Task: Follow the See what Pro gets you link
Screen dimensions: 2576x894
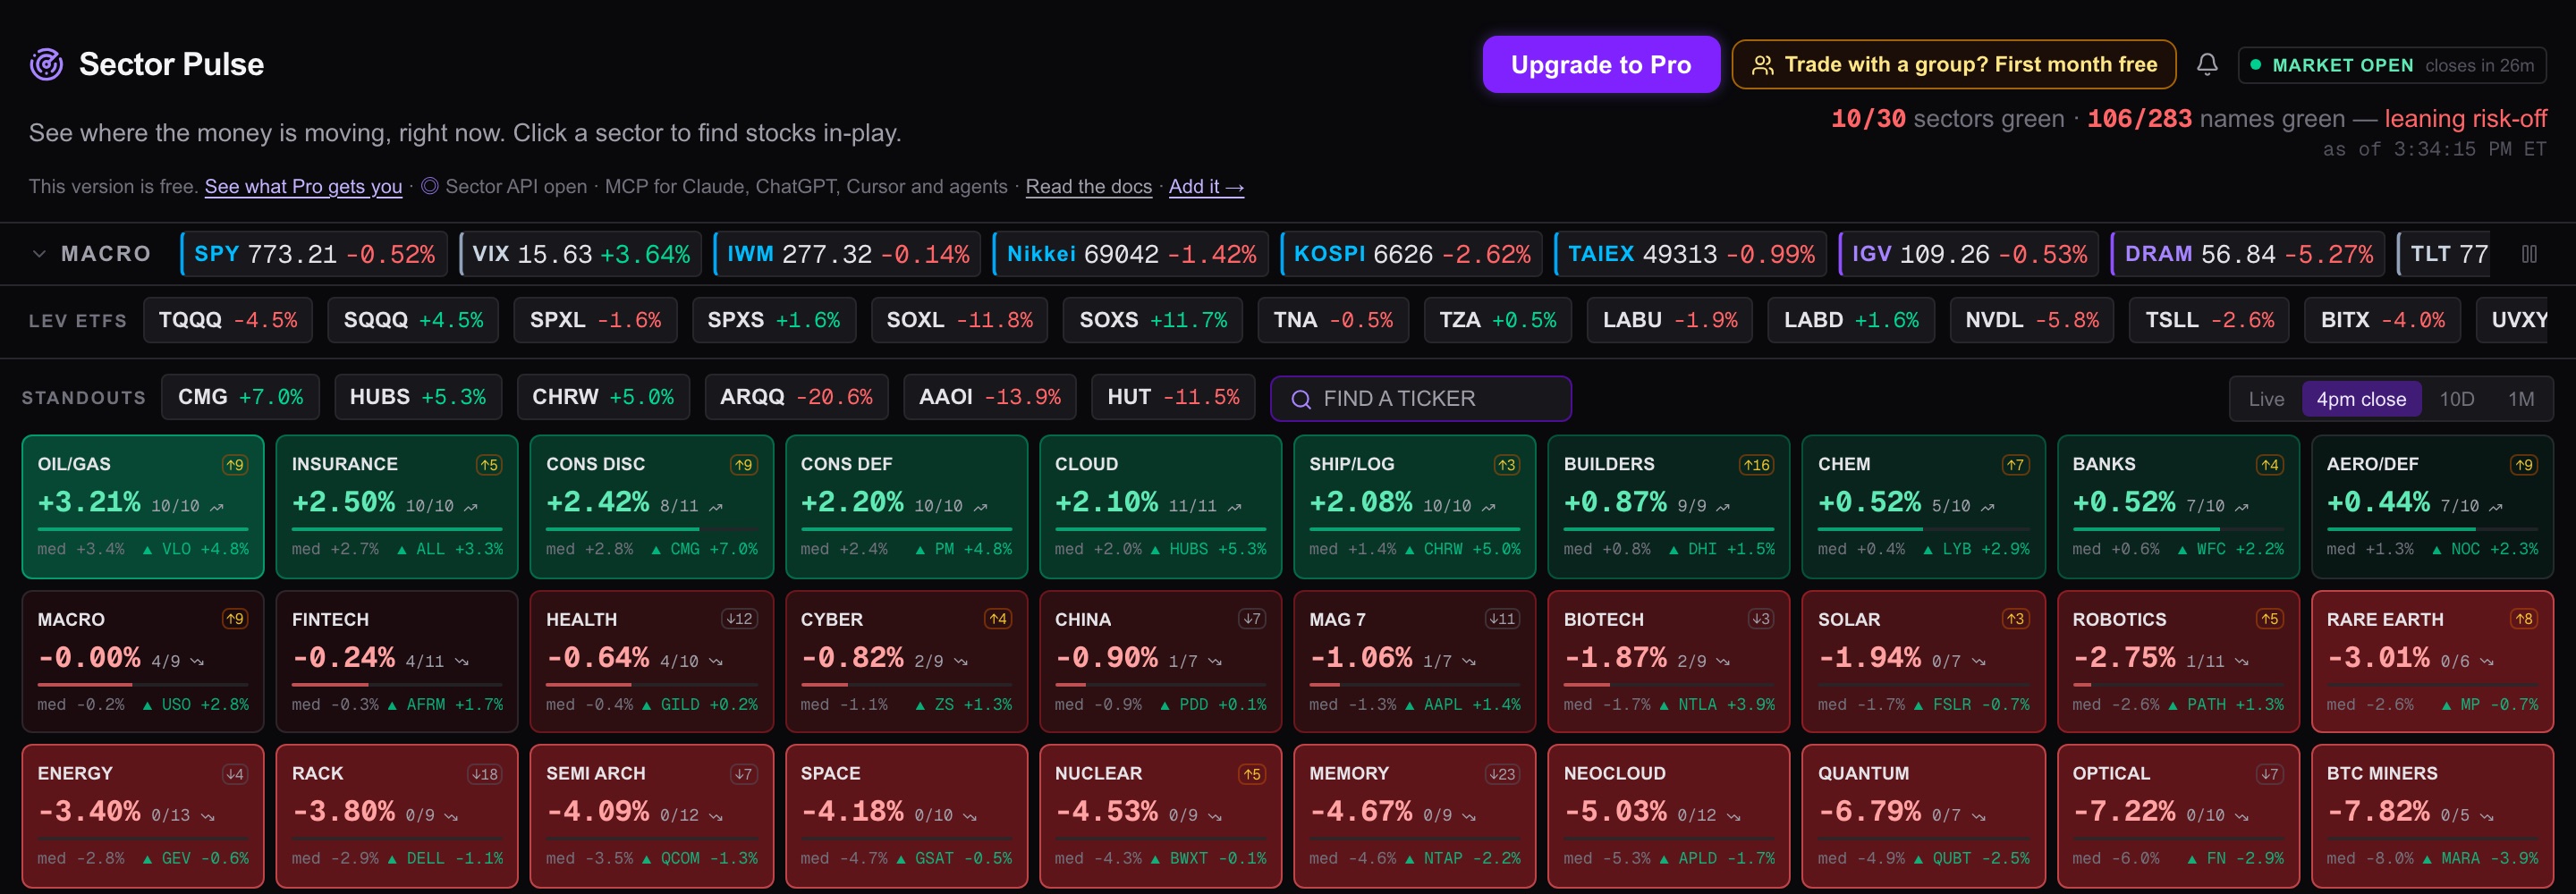Action: (x=303, y=186)
